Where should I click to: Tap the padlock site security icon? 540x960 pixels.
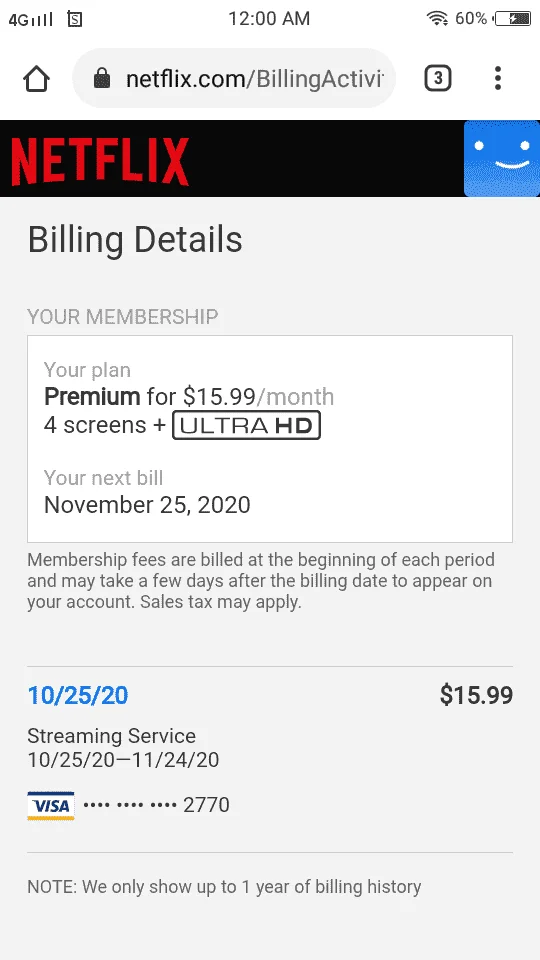(x=102, y=78)
